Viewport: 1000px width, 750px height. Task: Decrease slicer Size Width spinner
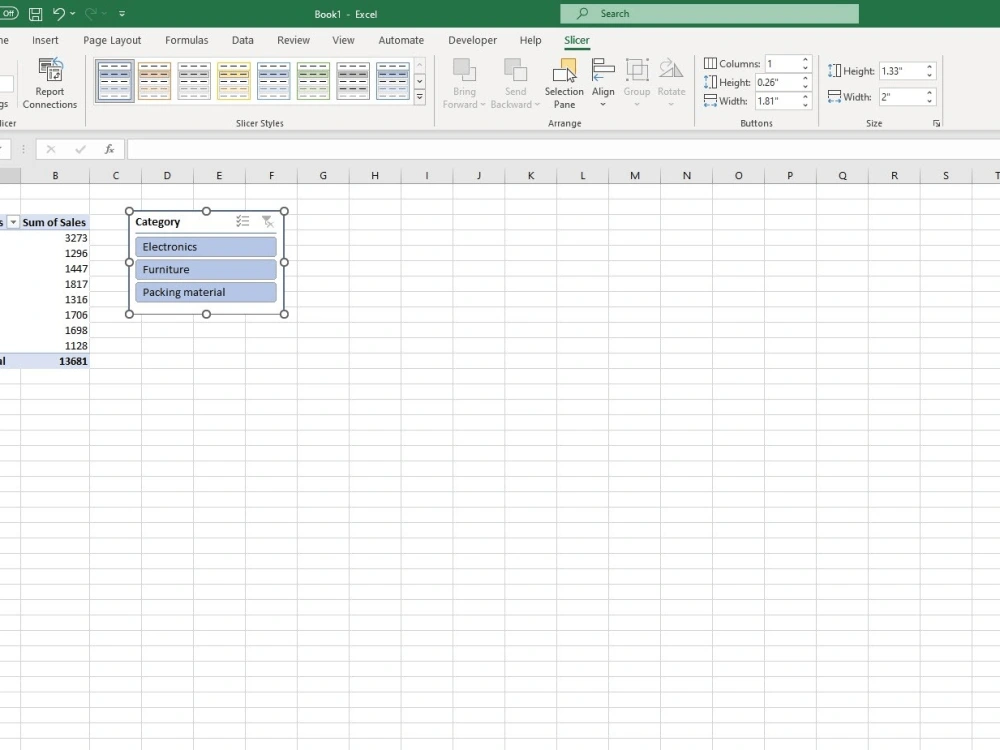pyautogui.click(x=930, y=101)
